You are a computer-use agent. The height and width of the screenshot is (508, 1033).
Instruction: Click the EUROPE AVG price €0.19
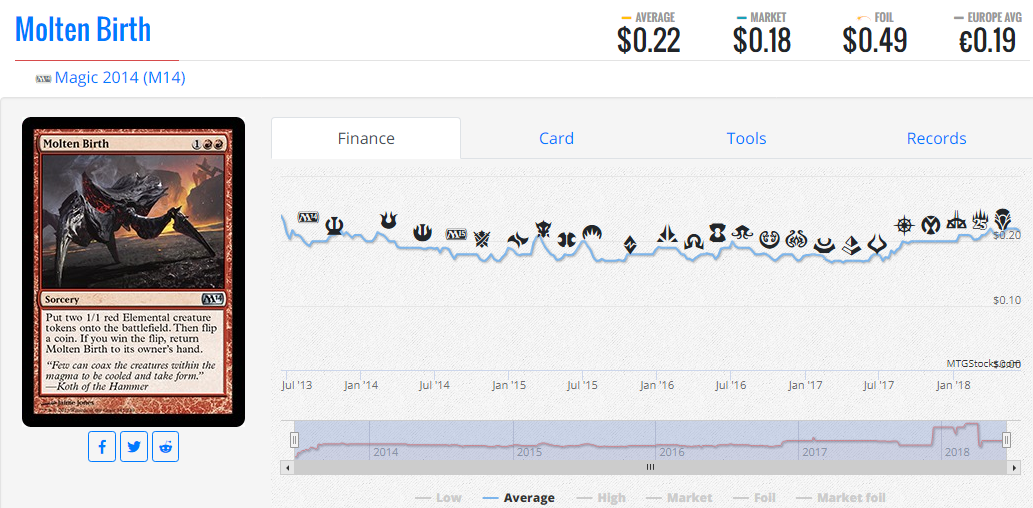click(987, 41)
